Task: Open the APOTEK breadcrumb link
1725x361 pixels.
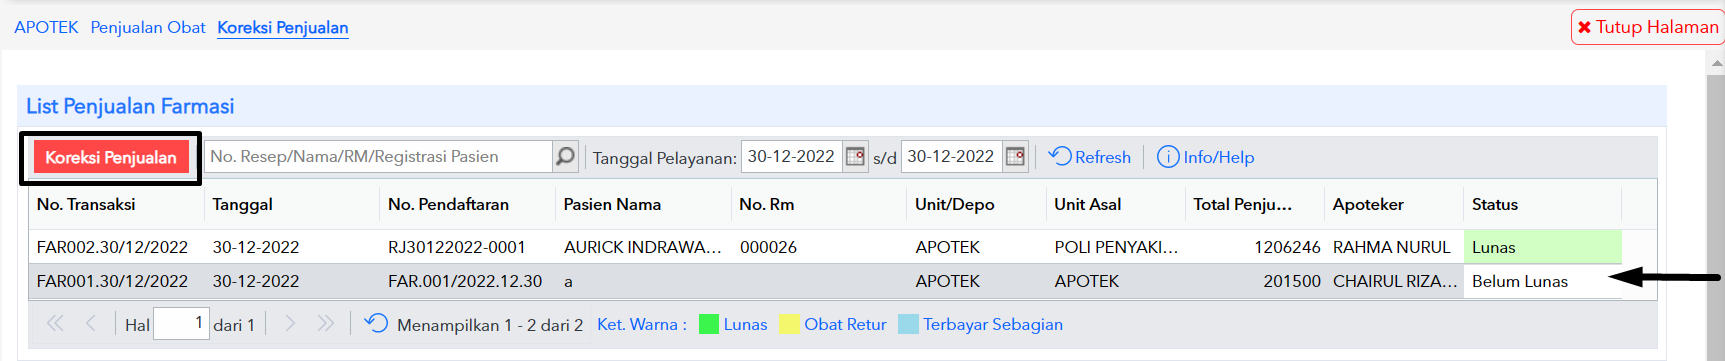Action: click(x=46, y=27)
